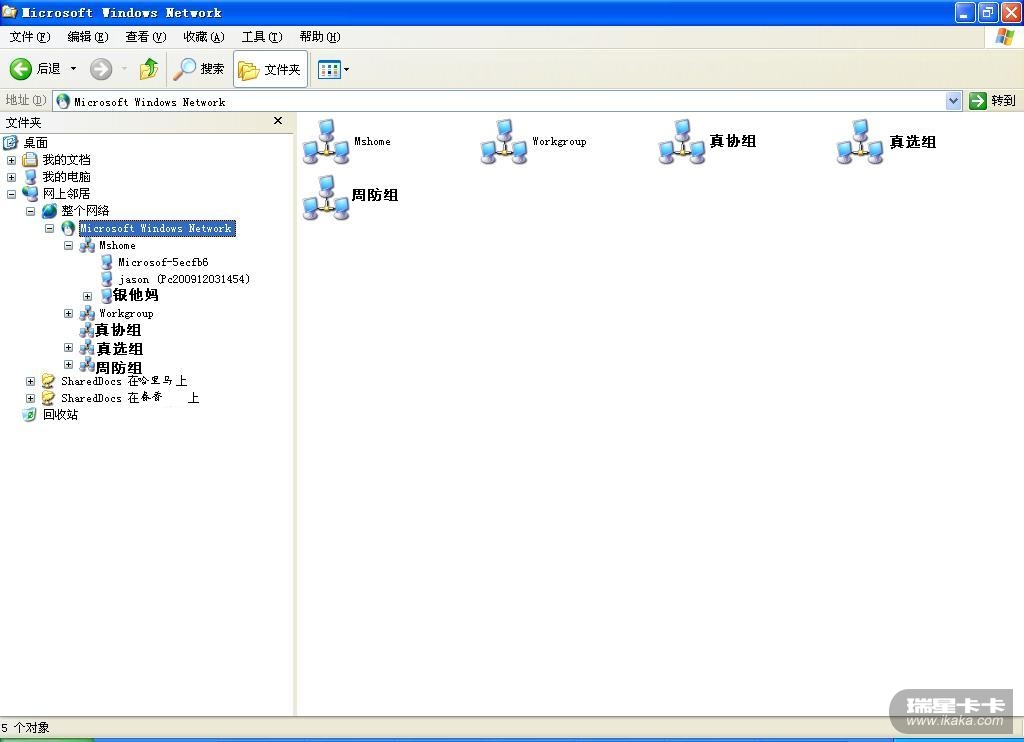Open the Views icon dropdown
Viewport: 1024px width, 742px height.
332,69
